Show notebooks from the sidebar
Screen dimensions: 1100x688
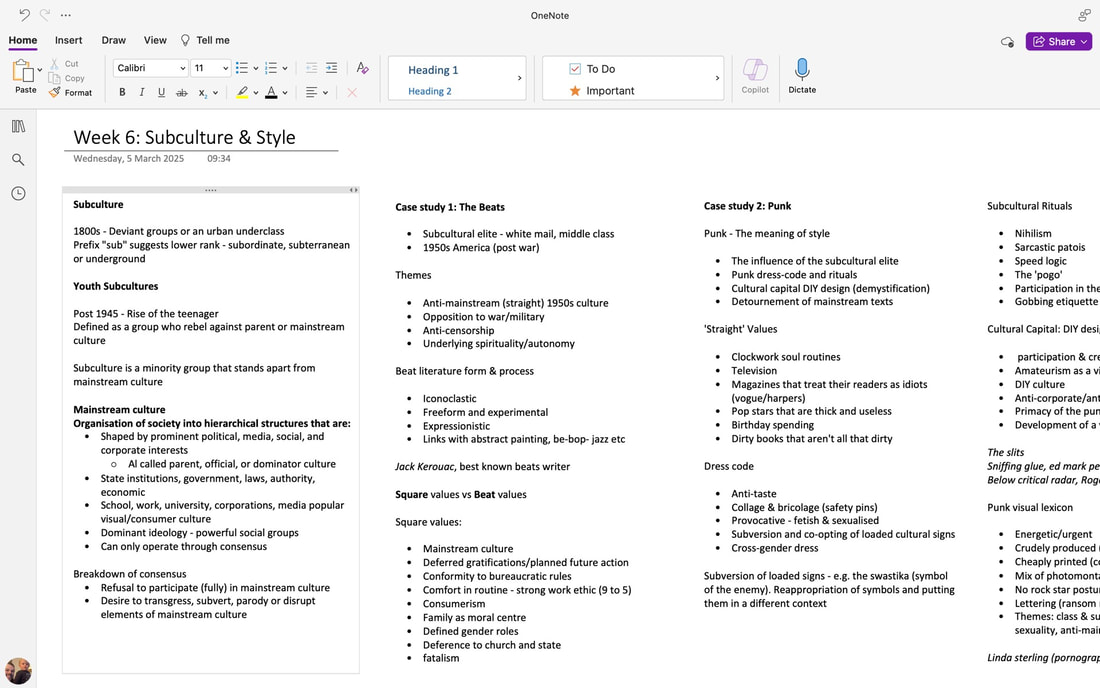pos(18,126)
